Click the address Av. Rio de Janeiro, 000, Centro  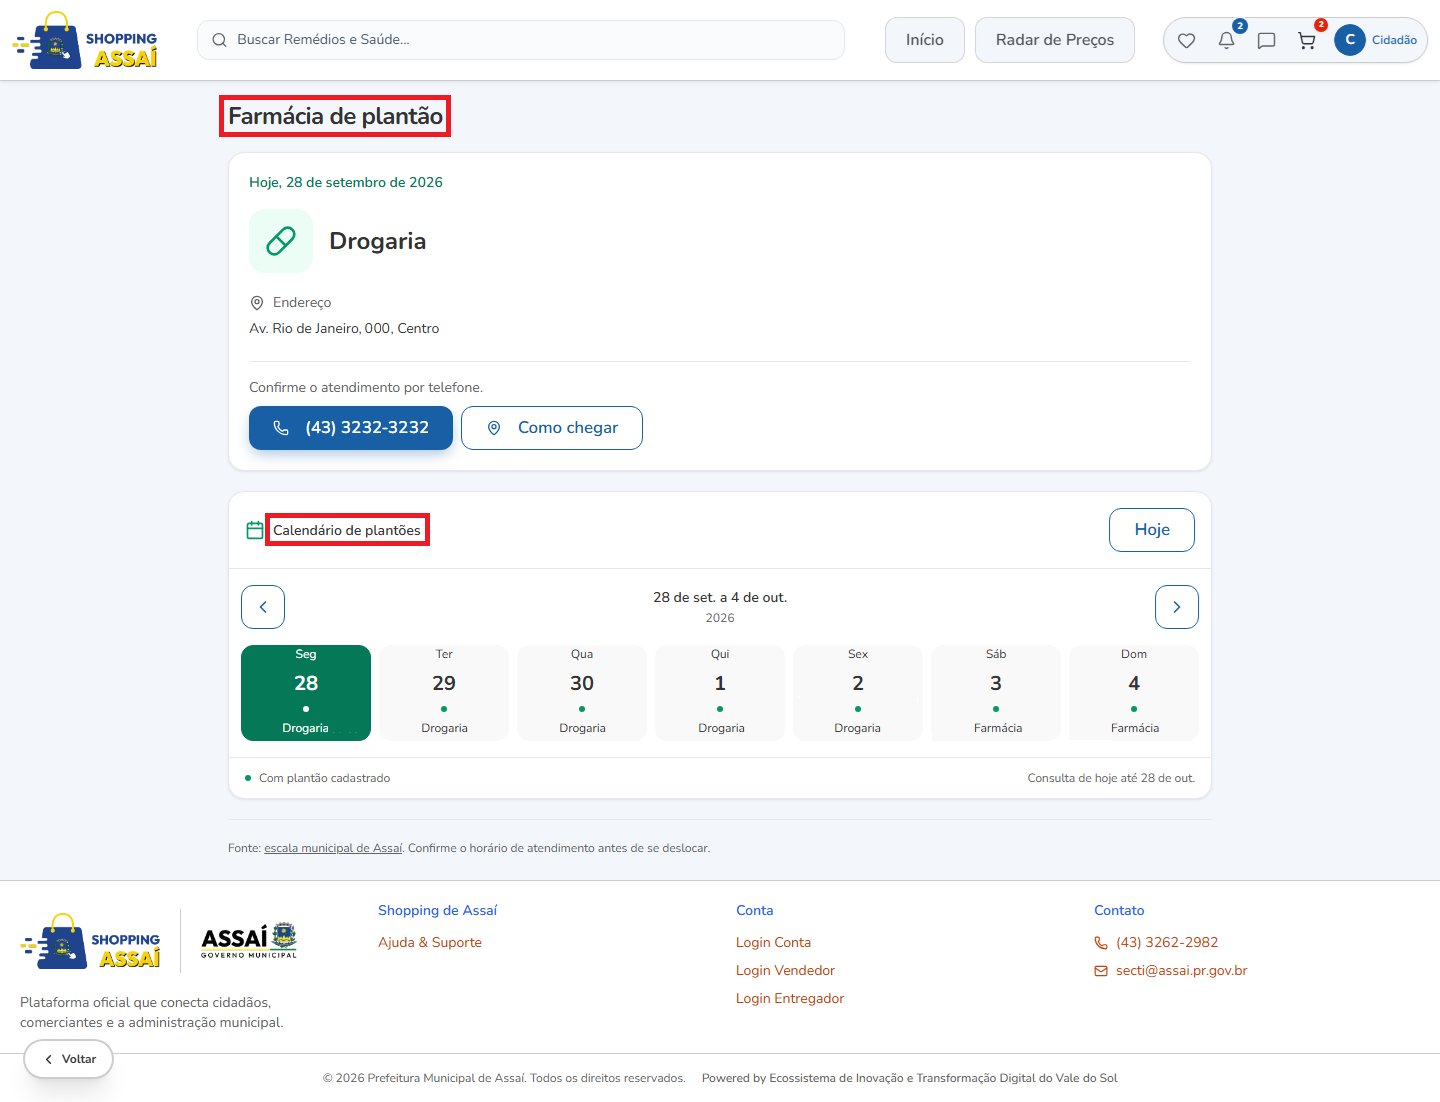[x=344, y=329]
